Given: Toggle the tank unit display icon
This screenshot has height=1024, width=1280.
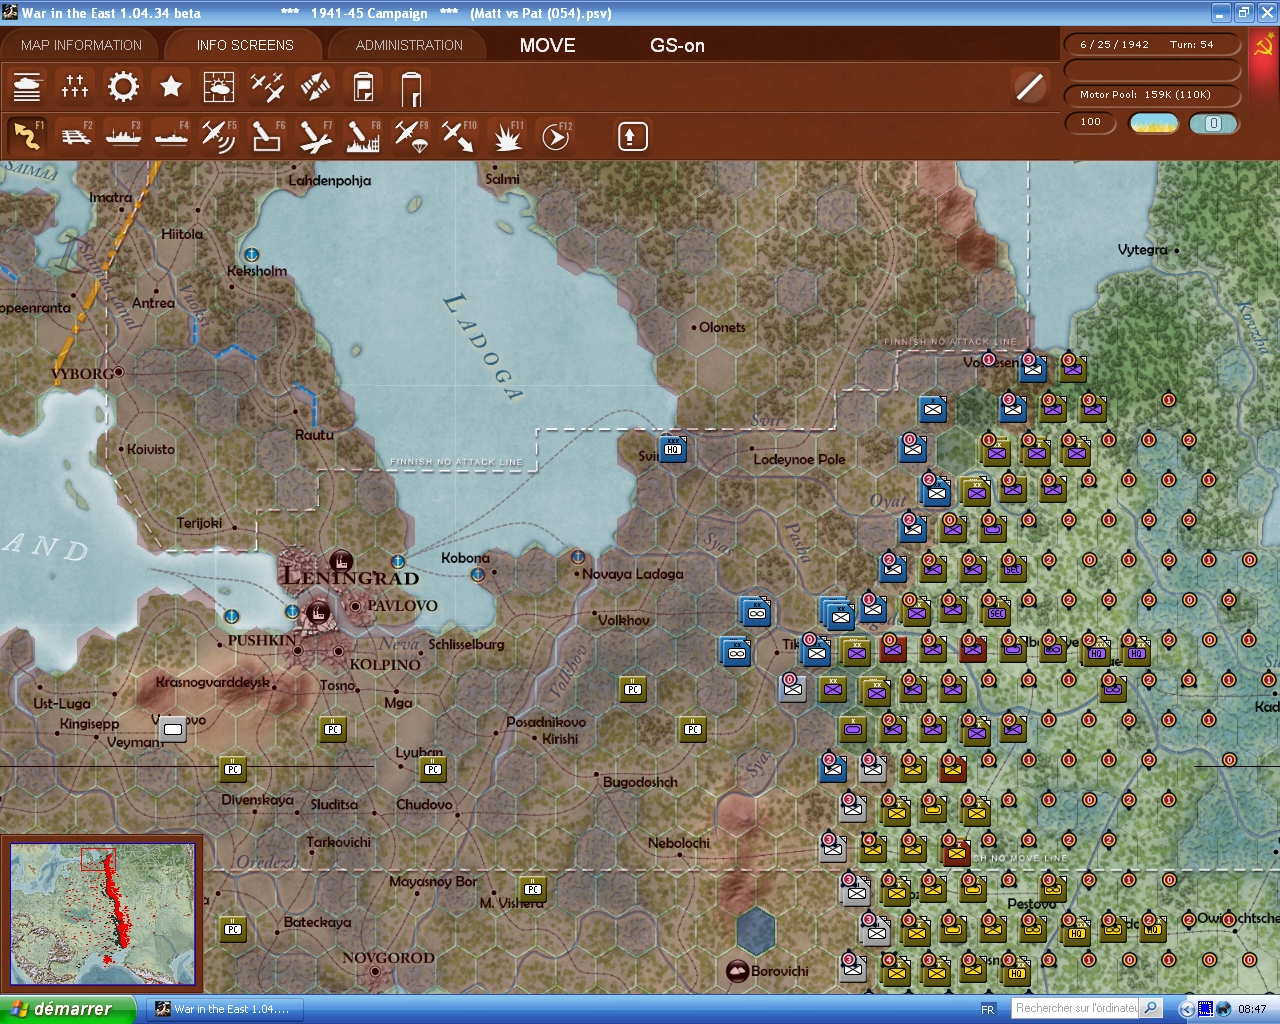Looking at the screenshot, I should (27, 87).
